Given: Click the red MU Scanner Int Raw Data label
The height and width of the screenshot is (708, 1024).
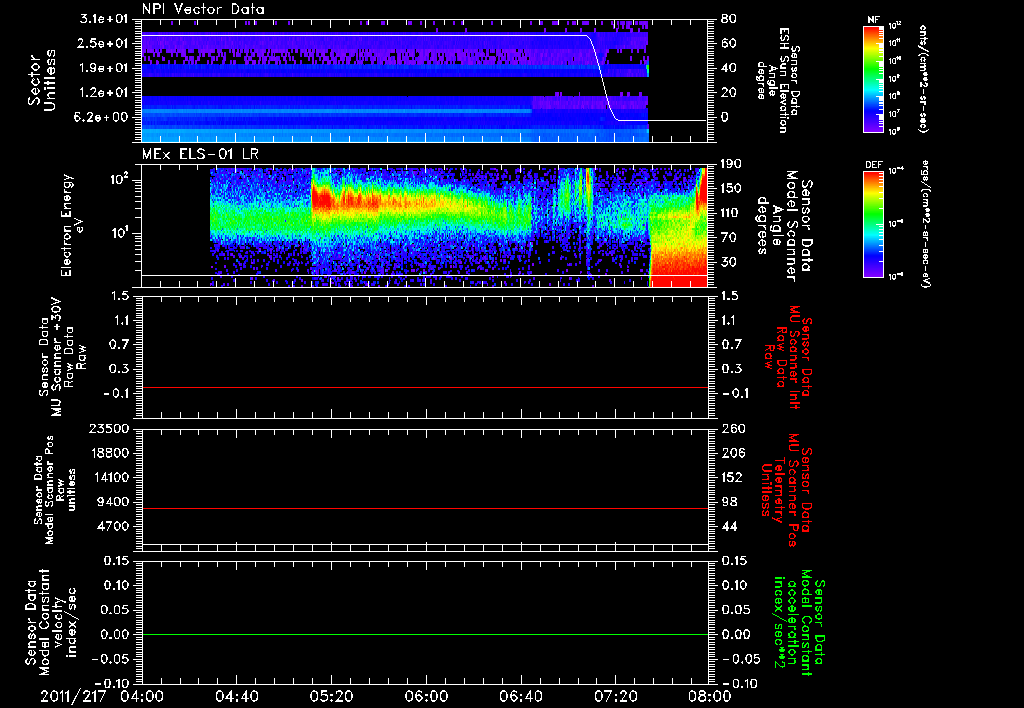Looking at the screenshot, I should [x=787, y=357].
